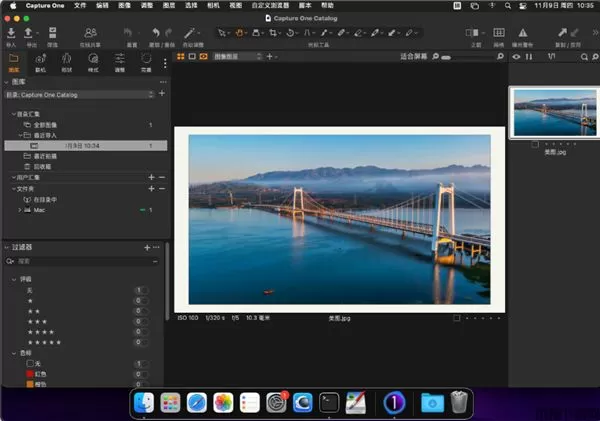Tick the checkbox below the viewer image

[x=457, y=318]
